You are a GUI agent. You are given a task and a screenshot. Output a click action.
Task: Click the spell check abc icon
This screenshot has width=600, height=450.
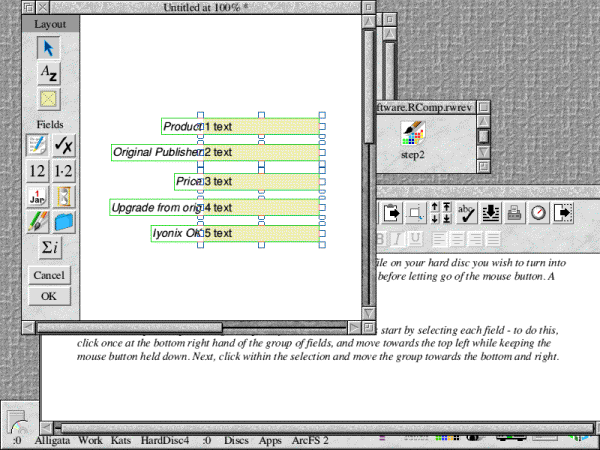pos(465,212)
